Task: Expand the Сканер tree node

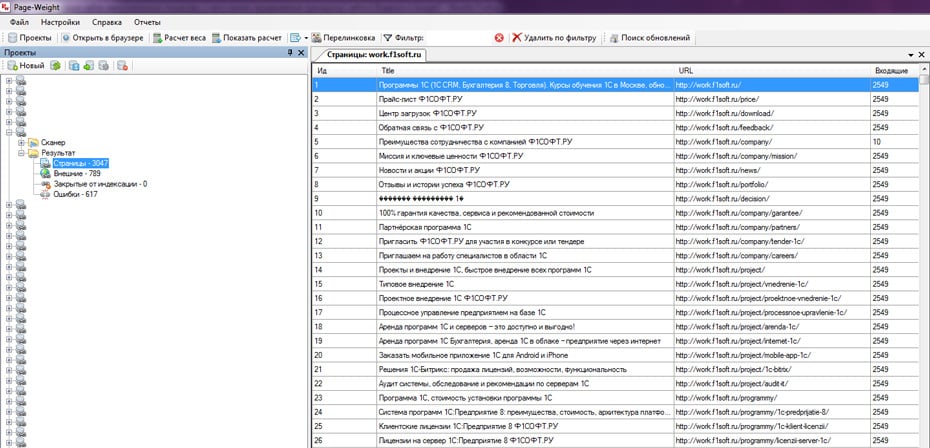Action: point(21,142)
